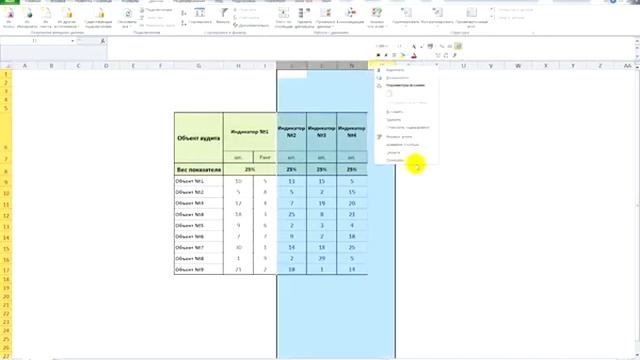
Task: Sort ascending A to Z
Action: [x=184, y=14]
